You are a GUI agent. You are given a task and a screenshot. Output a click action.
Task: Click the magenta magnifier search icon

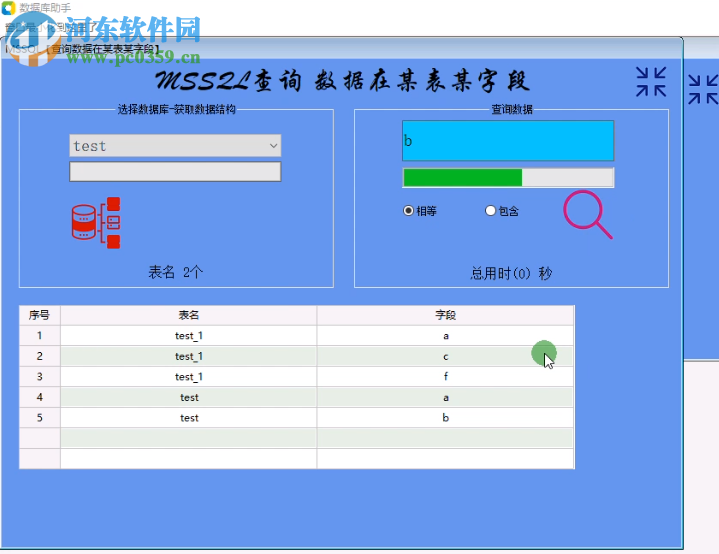click(x=588, y=215)
